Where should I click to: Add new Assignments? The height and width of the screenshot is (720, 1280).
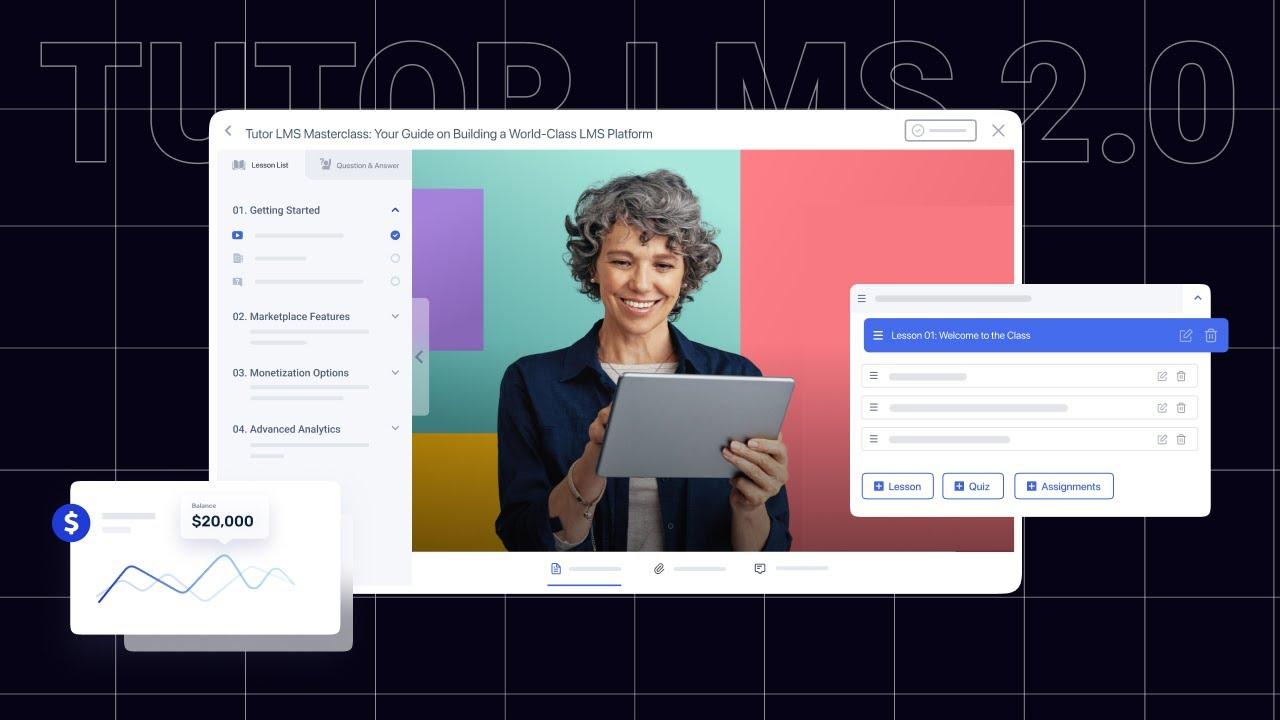[x=1064, y=486]
